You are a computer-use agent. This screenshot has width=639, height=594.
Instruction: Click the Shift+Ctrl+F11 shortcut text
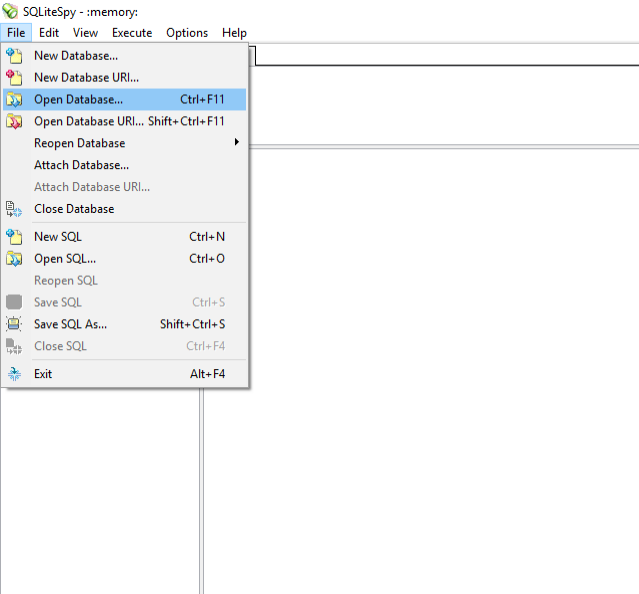point(186,121)
